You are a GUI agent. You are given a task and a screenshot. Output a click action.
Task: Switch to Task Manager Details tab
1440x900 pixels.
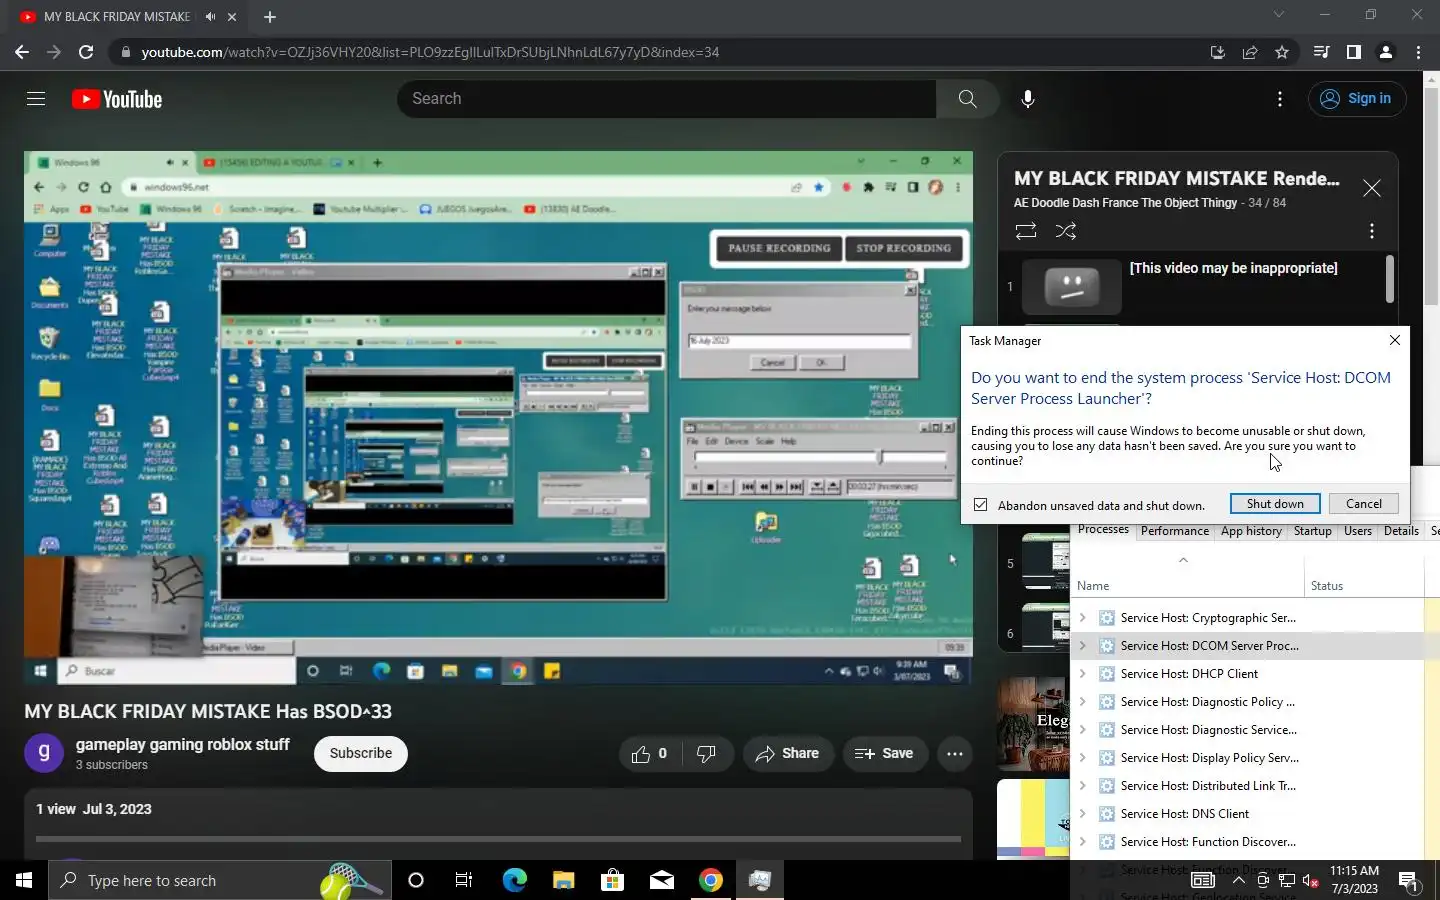pos(1401,531)
